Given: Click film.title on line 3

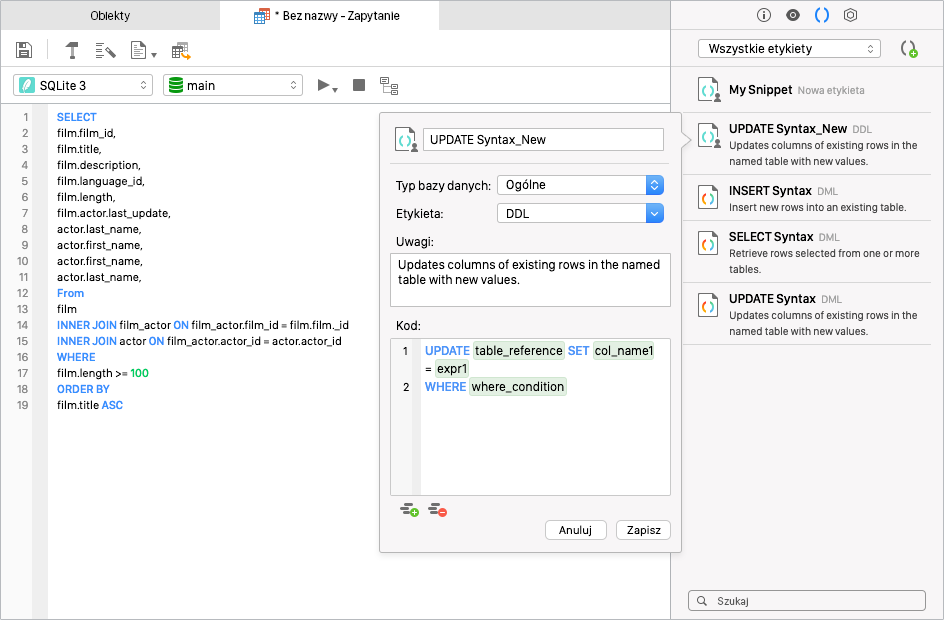Looking at the screenshot, I should (79, 149).
